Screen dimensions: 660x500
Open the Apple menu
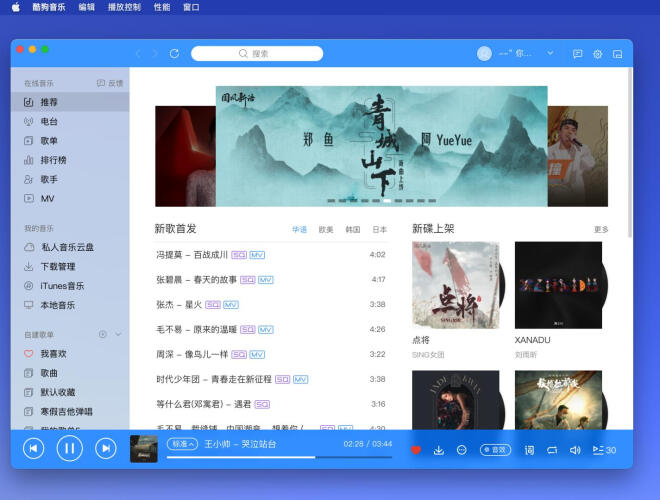coord(16,7)
